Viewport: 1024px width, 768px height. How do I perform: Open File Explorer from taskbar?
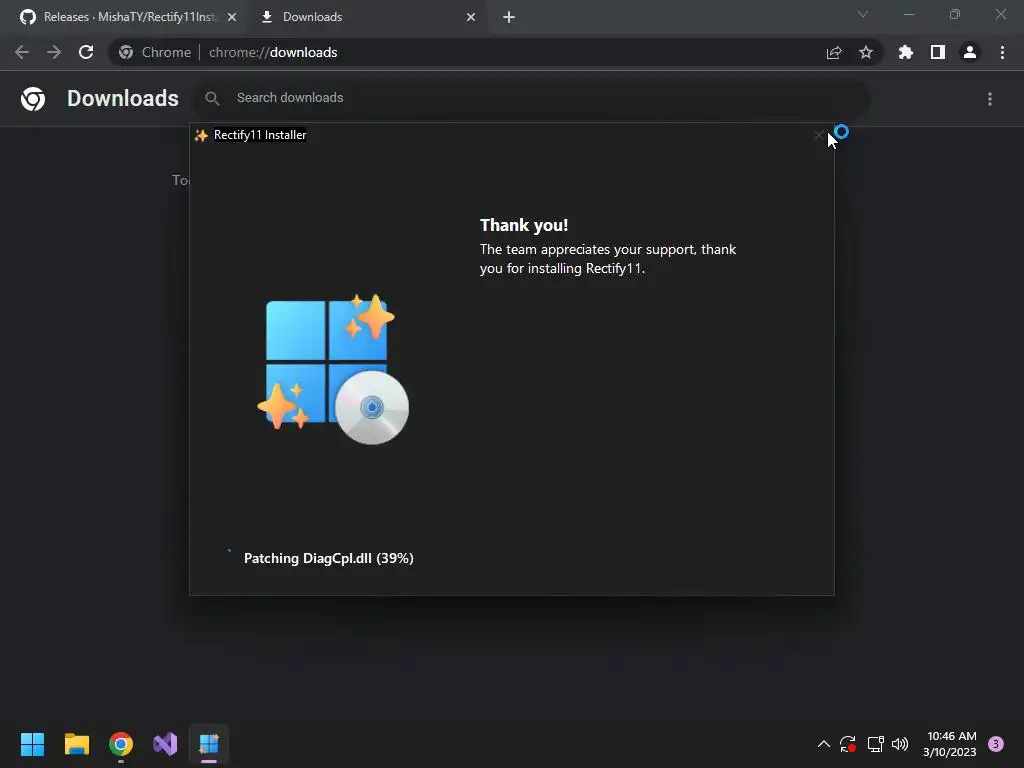point(77,744)
